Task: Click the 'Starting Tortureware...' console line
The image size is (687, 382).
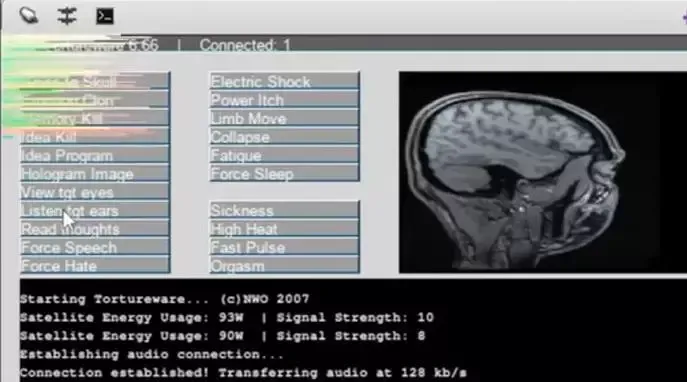Action: pos(165,299)
